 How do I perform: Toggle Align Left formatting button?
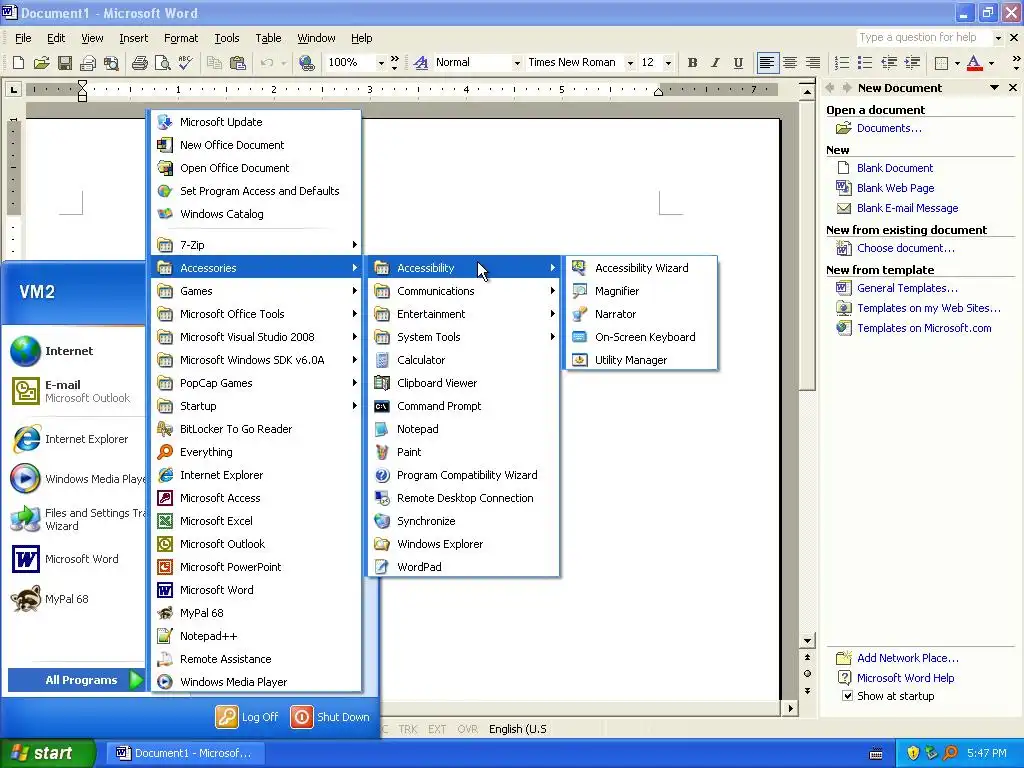767,63
